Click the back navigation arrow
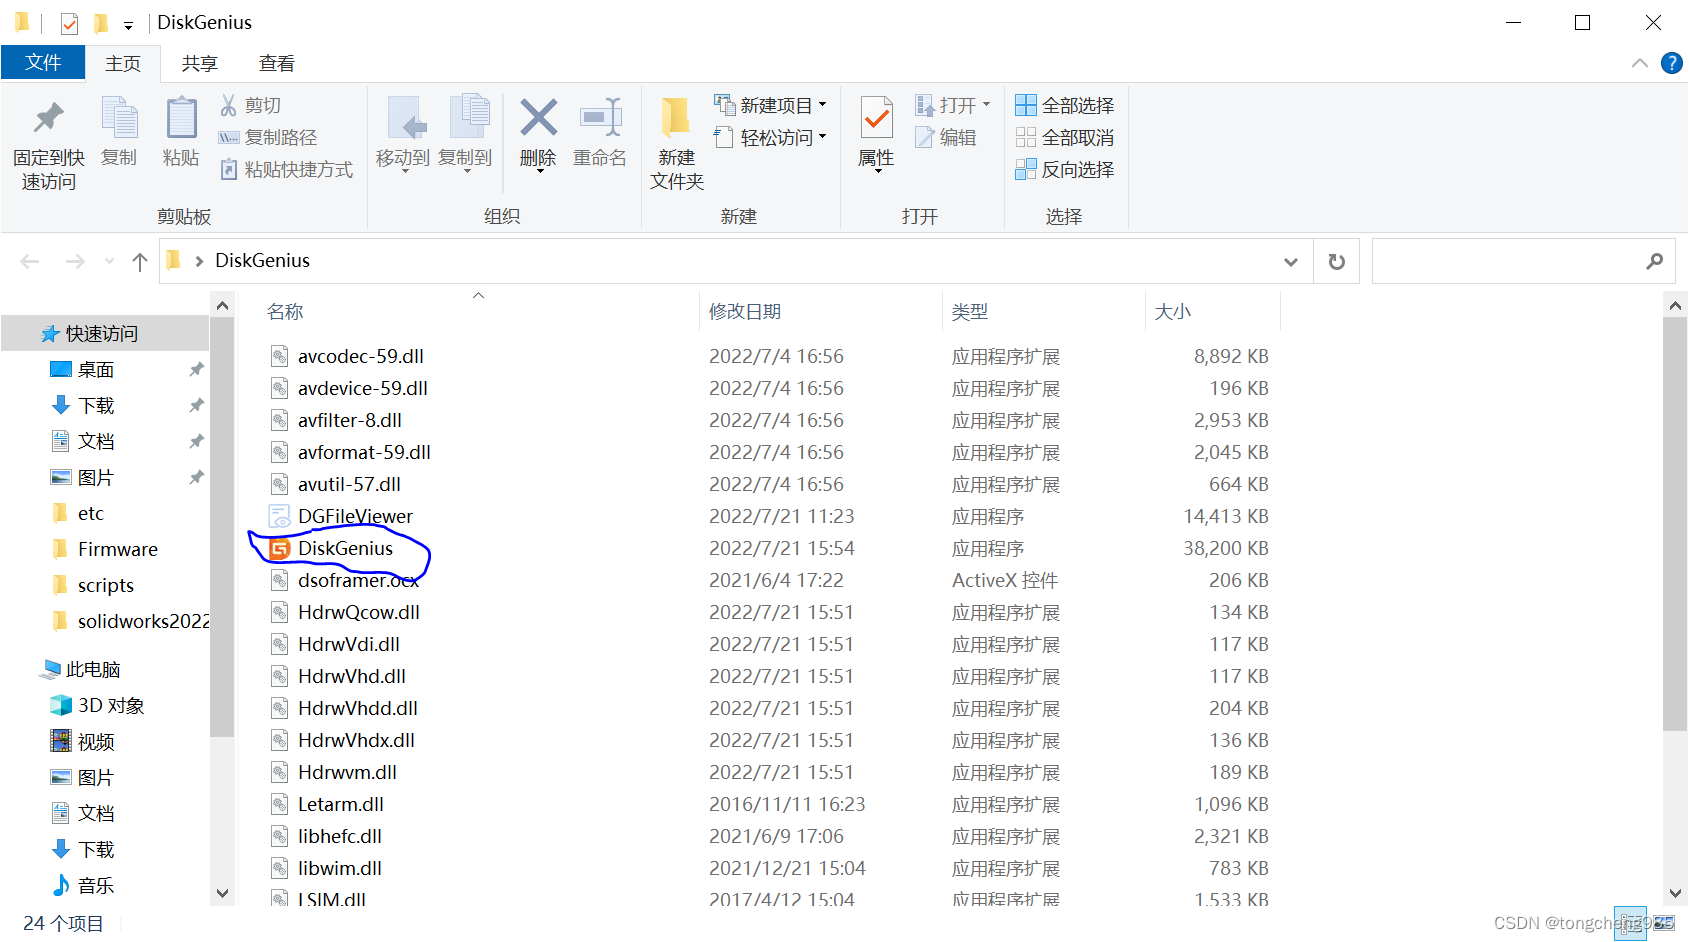 pos(30,262)
